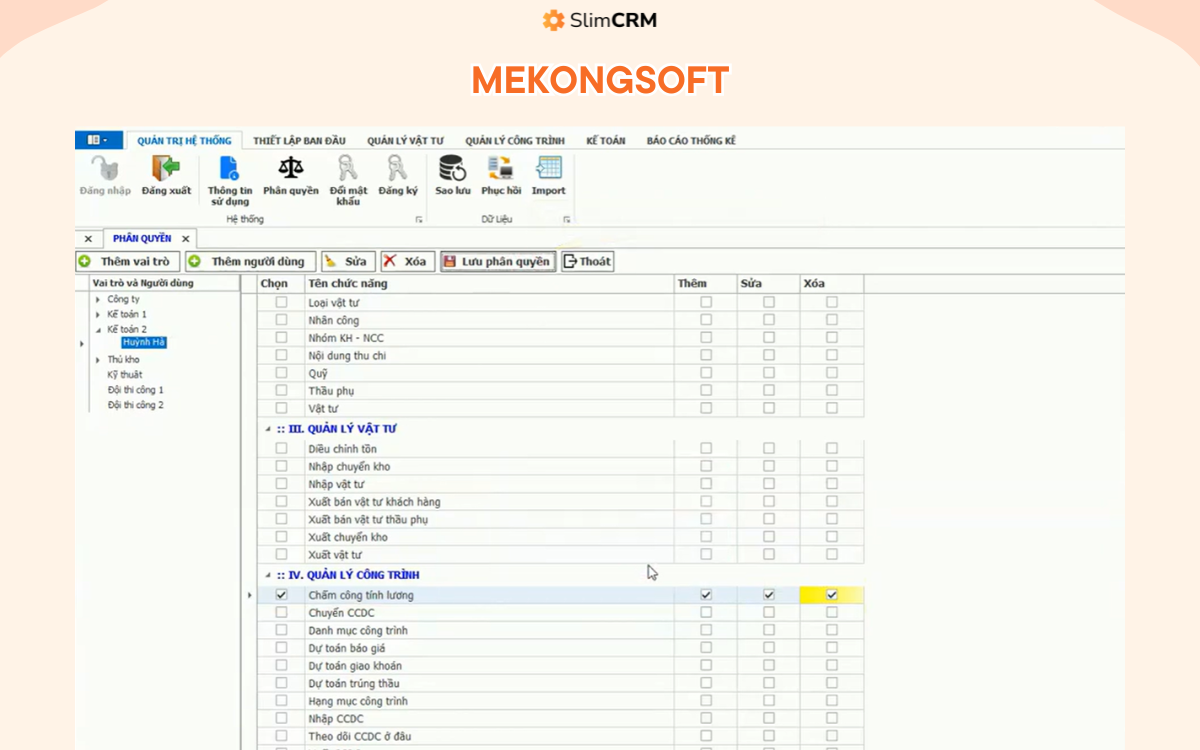The width and height of the screenshot is (1200, 750).
Task: Select Đội thi công 1 in tree
Action: click(x=135, y=390)
